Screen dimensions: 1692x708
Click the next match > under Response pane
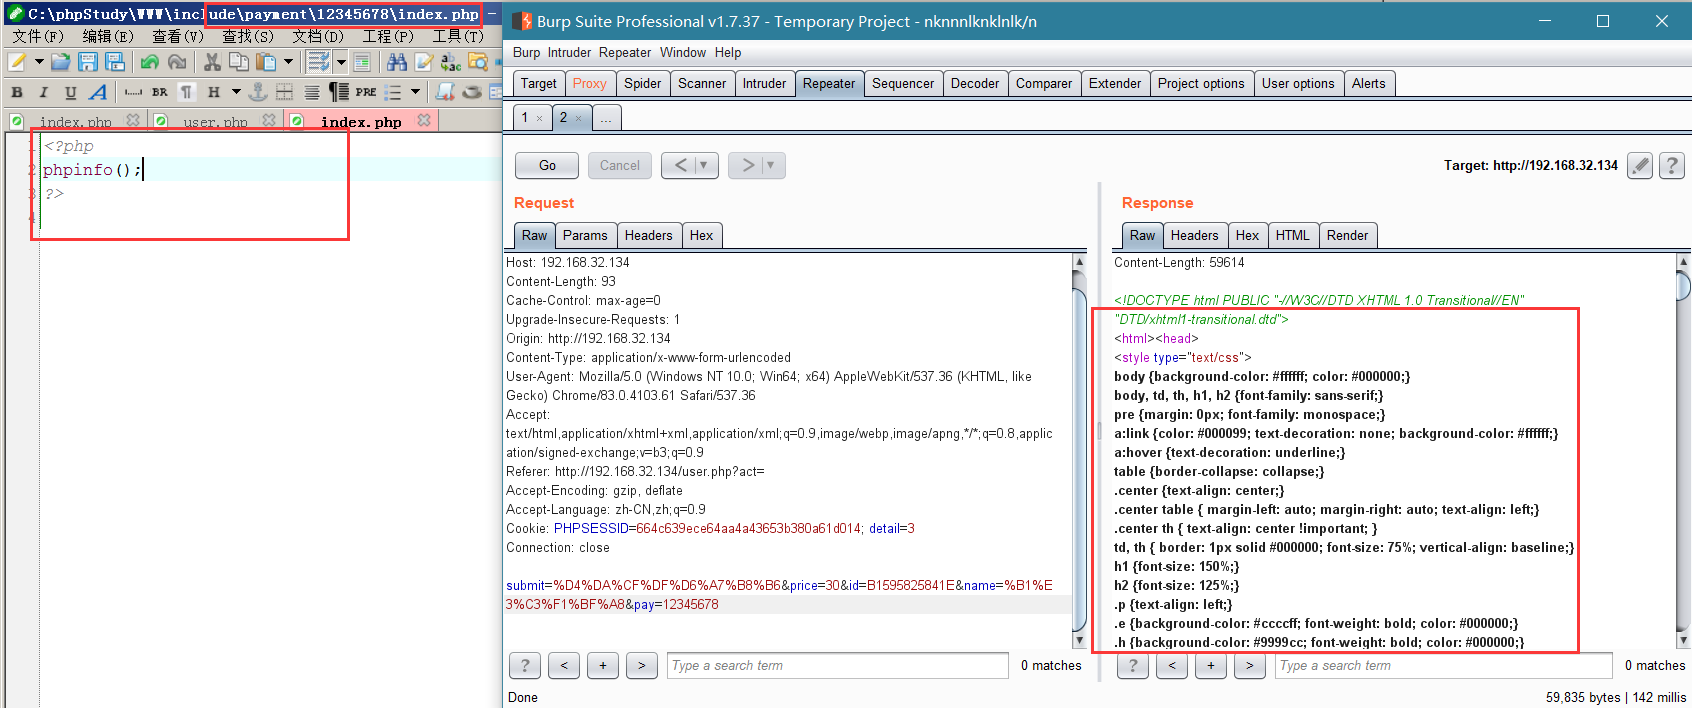(1249, 666)
